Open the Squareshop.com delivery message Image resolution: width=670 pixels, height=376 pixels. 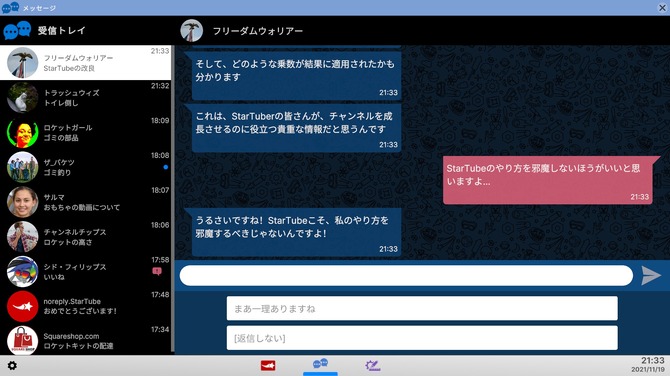pyautogui.click(x=85, y=340)
